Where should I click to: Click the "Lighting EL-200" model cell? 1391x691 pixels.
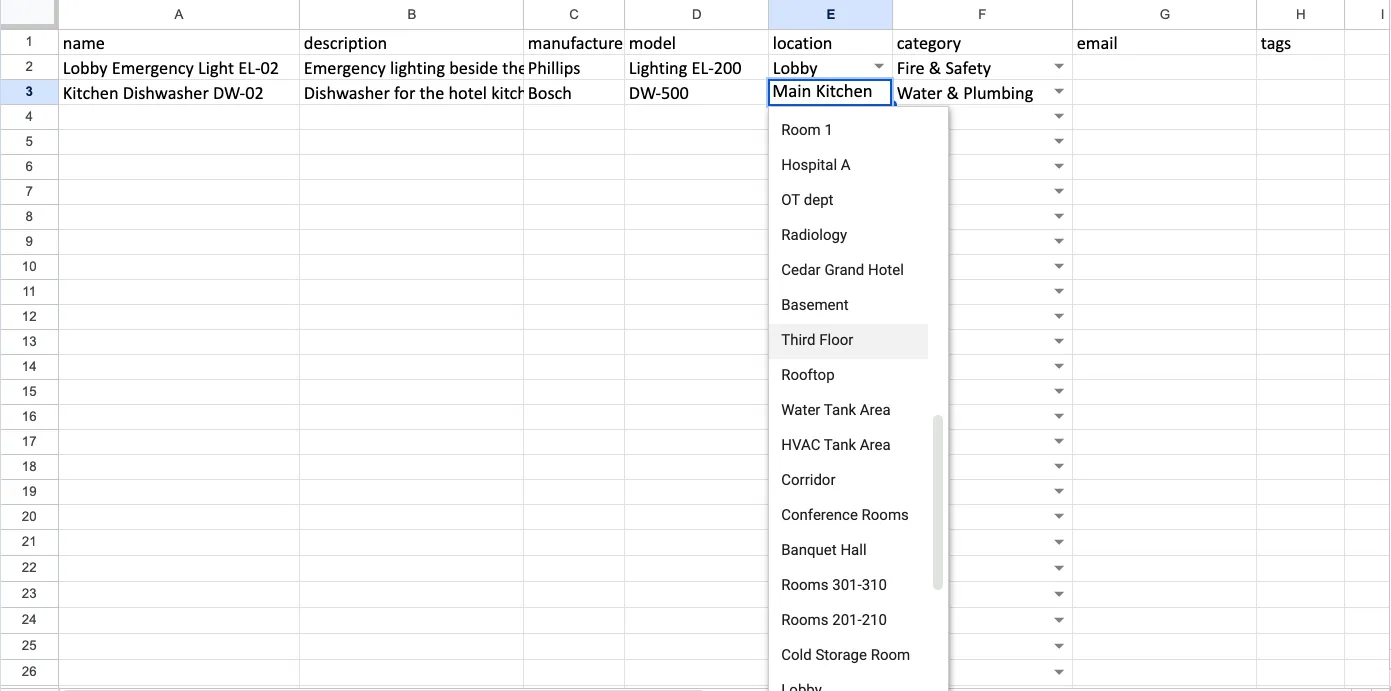click(697, 68)
